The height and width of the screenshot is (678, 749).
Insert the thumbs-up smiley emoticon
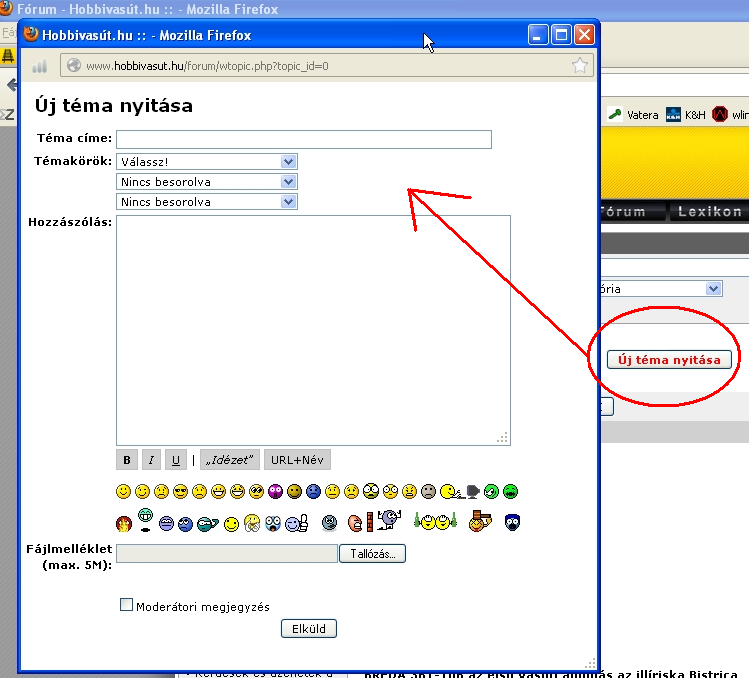296,522
